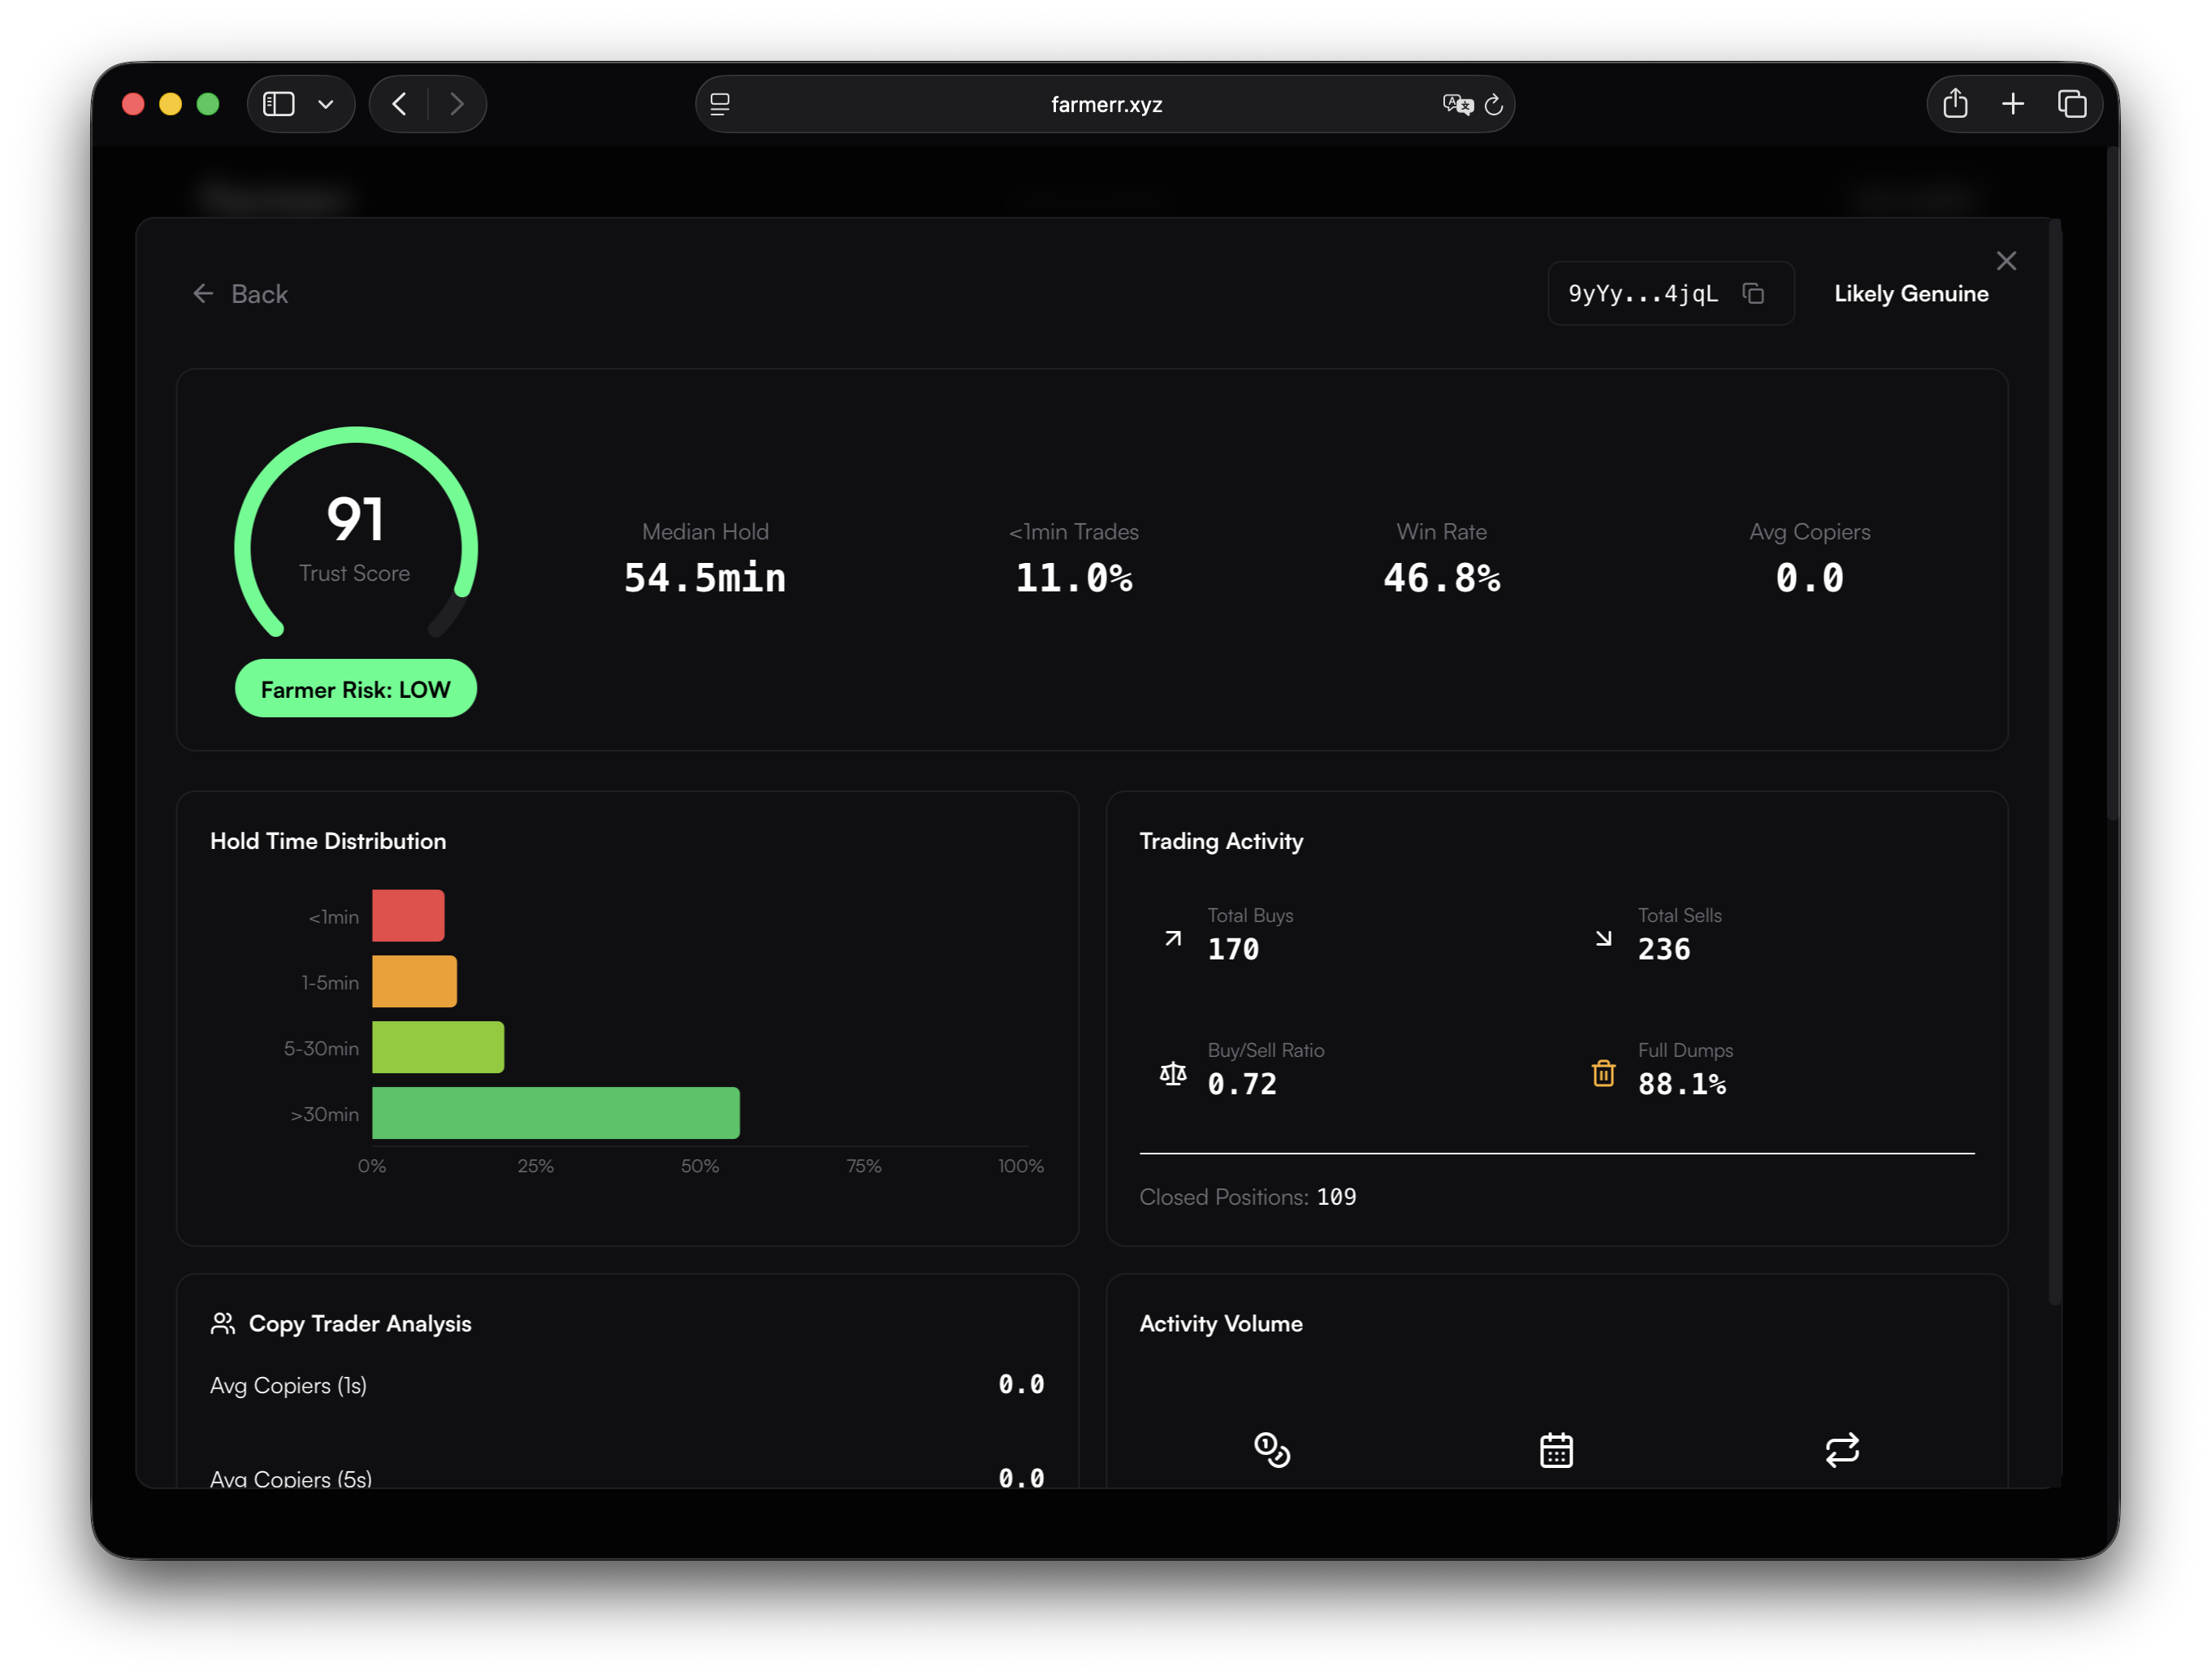Viewport: 2211px width, 1680px height.
Task: Open the calendar icon under Activity Volume
Action: 1558,1449
